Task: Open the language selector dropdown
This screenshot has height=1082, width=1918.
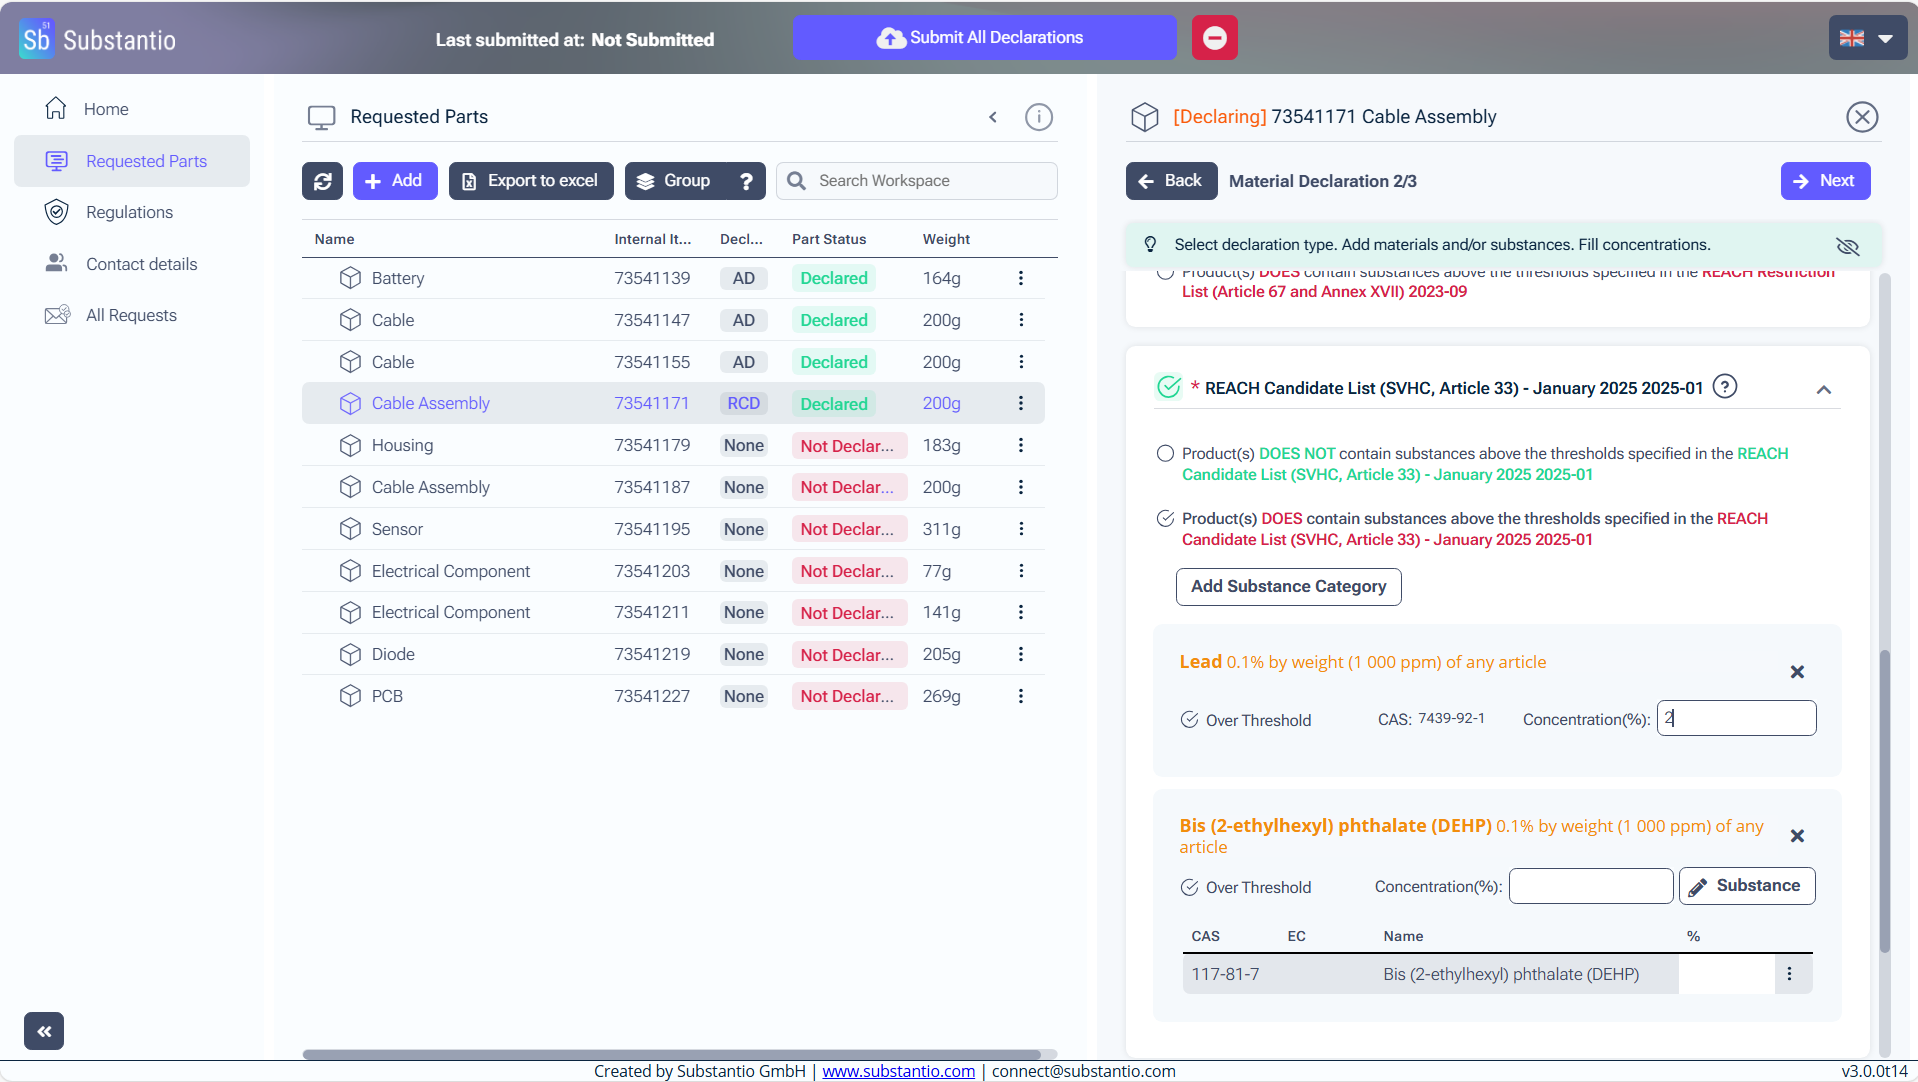Action: point(1867,38)
